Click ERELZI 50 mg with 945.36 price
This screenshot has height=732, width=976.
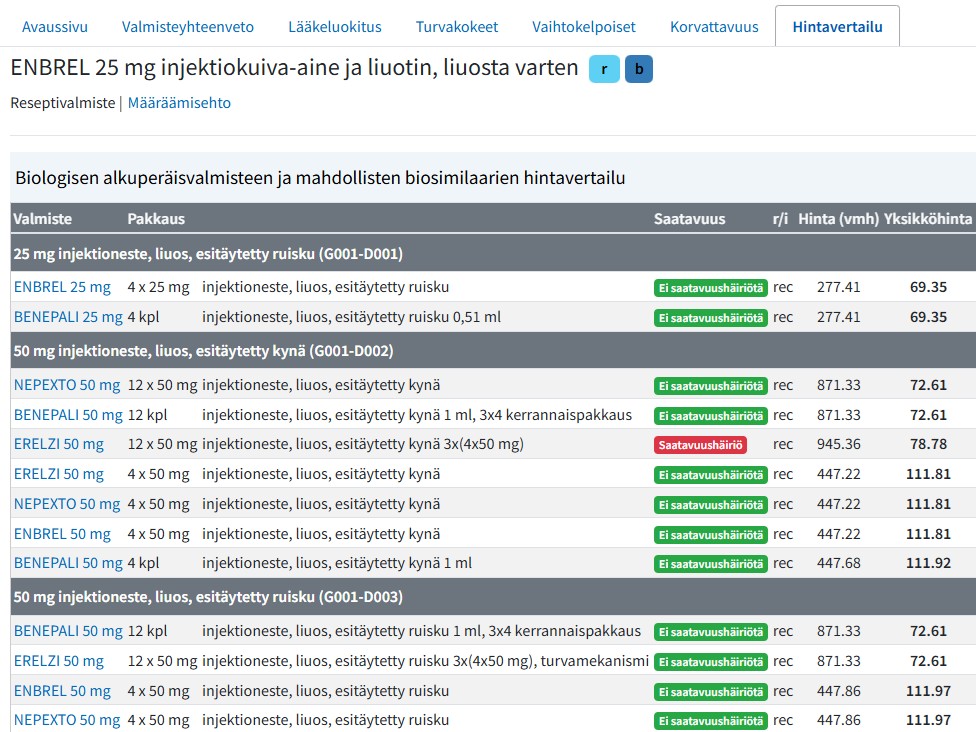tap(59, 444)
